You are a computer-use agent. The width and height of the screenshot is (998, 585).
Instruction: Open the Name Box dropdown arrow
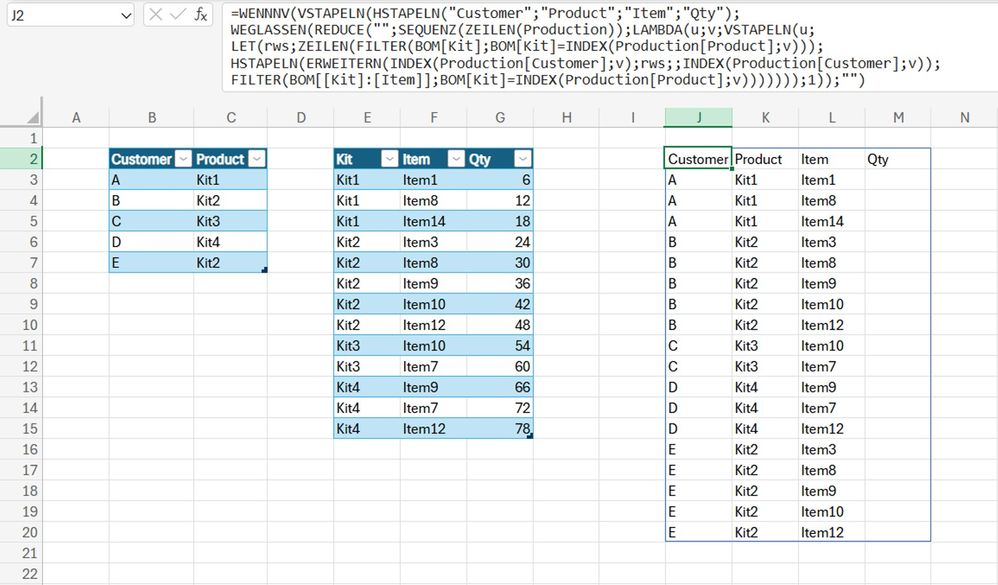126,15
